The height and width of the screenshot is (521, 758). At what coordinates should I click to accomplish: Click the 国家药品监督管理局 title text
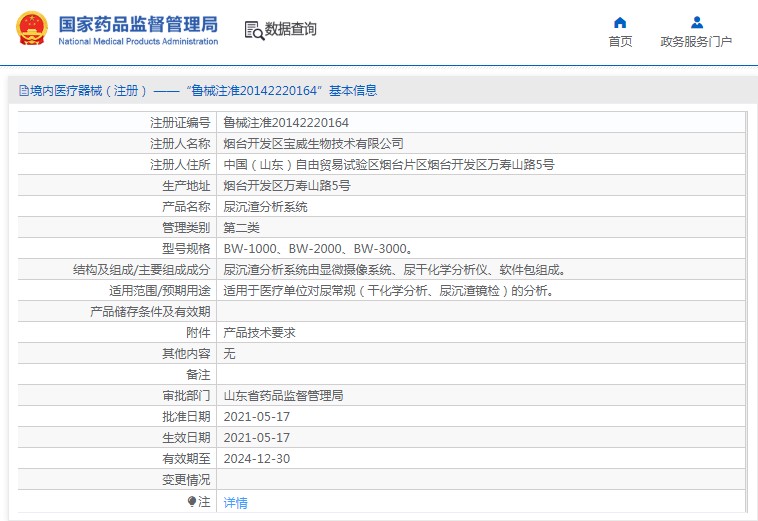click(x=137, y=23)
